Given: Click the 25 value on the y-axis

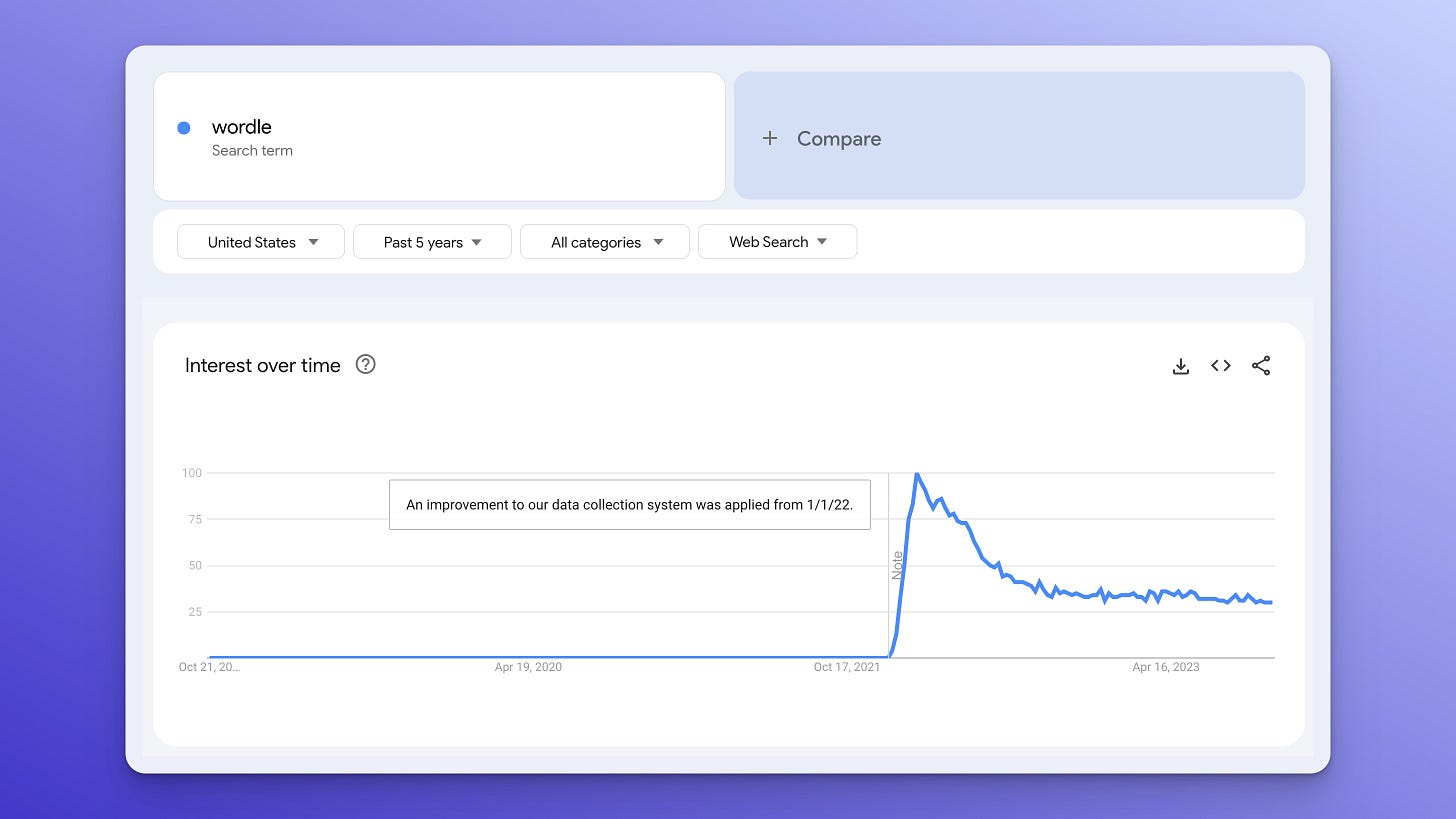Looking at the screenshot, I should pos(195,612).
